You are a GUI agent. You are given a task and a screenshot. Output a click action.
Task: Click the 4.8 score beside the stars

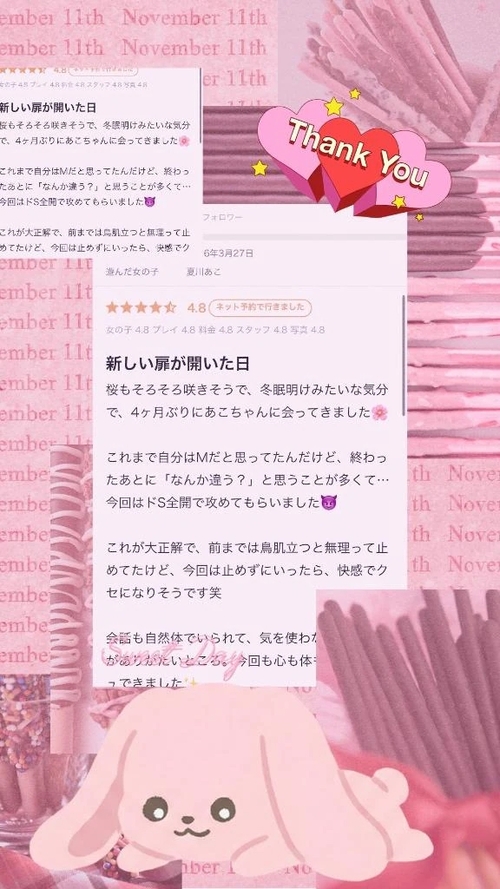tap(196, 308)
